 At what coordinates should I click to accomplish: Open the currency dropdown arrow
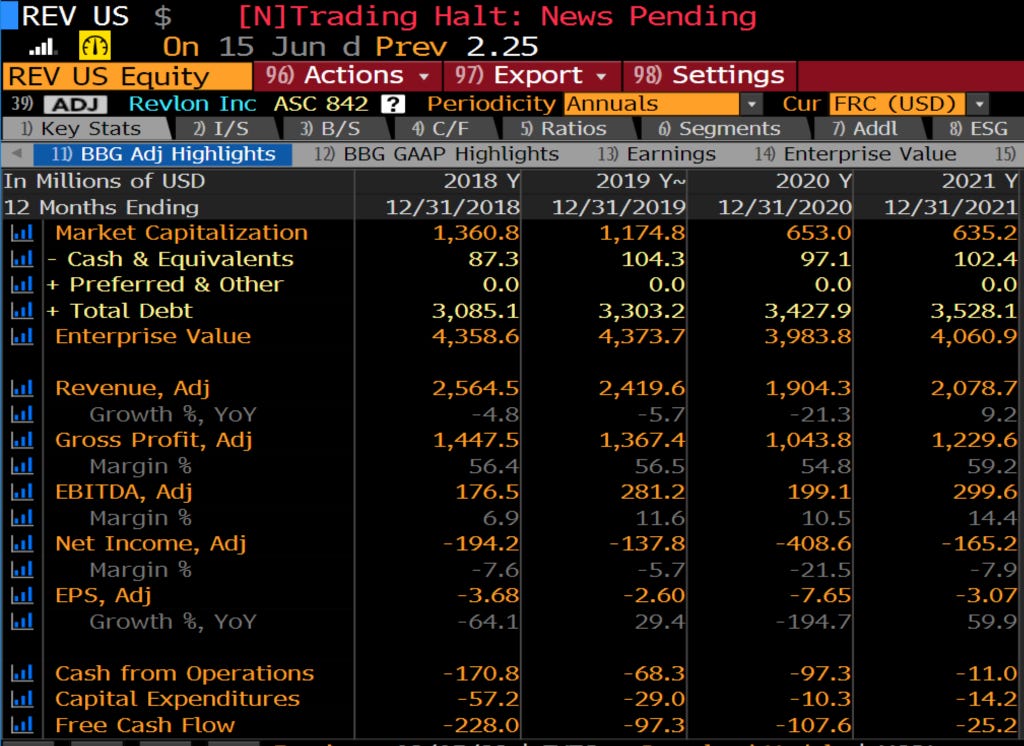tap(978, 104)
